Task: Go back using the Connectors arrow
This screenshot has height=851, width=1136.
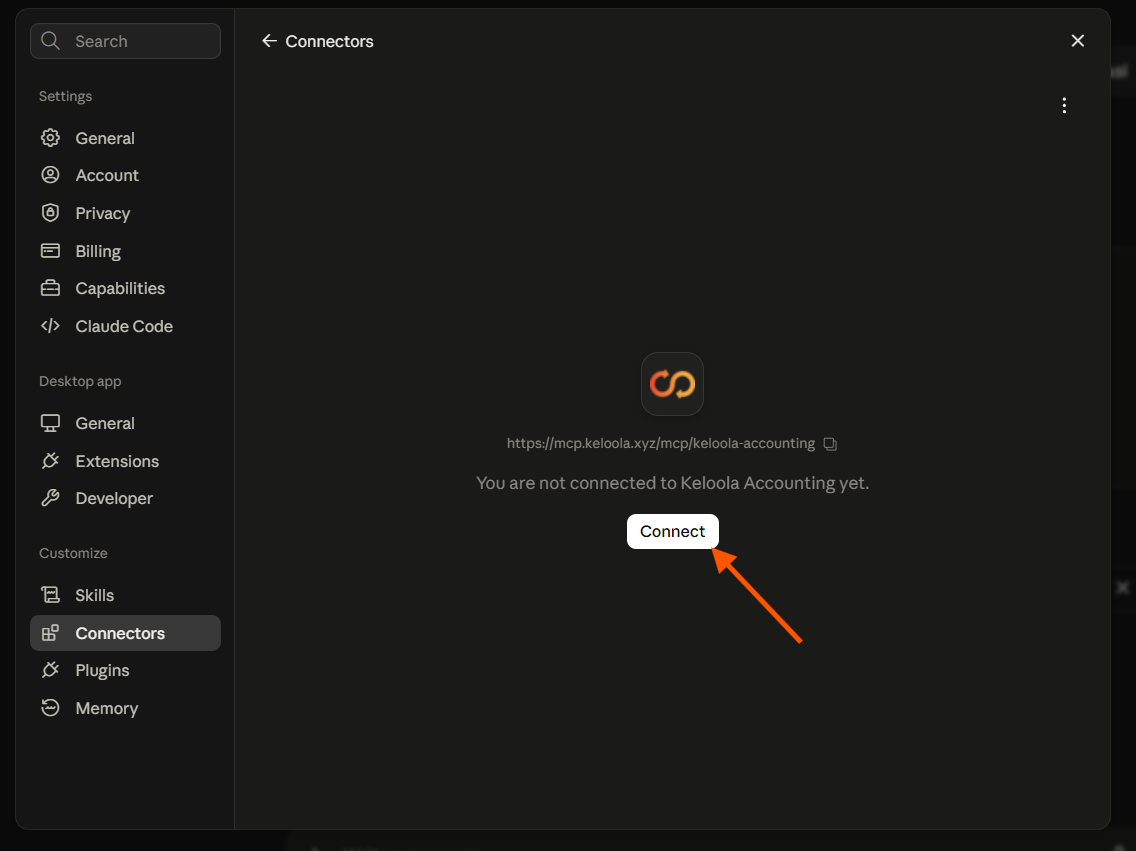Action: pos(269,41)
